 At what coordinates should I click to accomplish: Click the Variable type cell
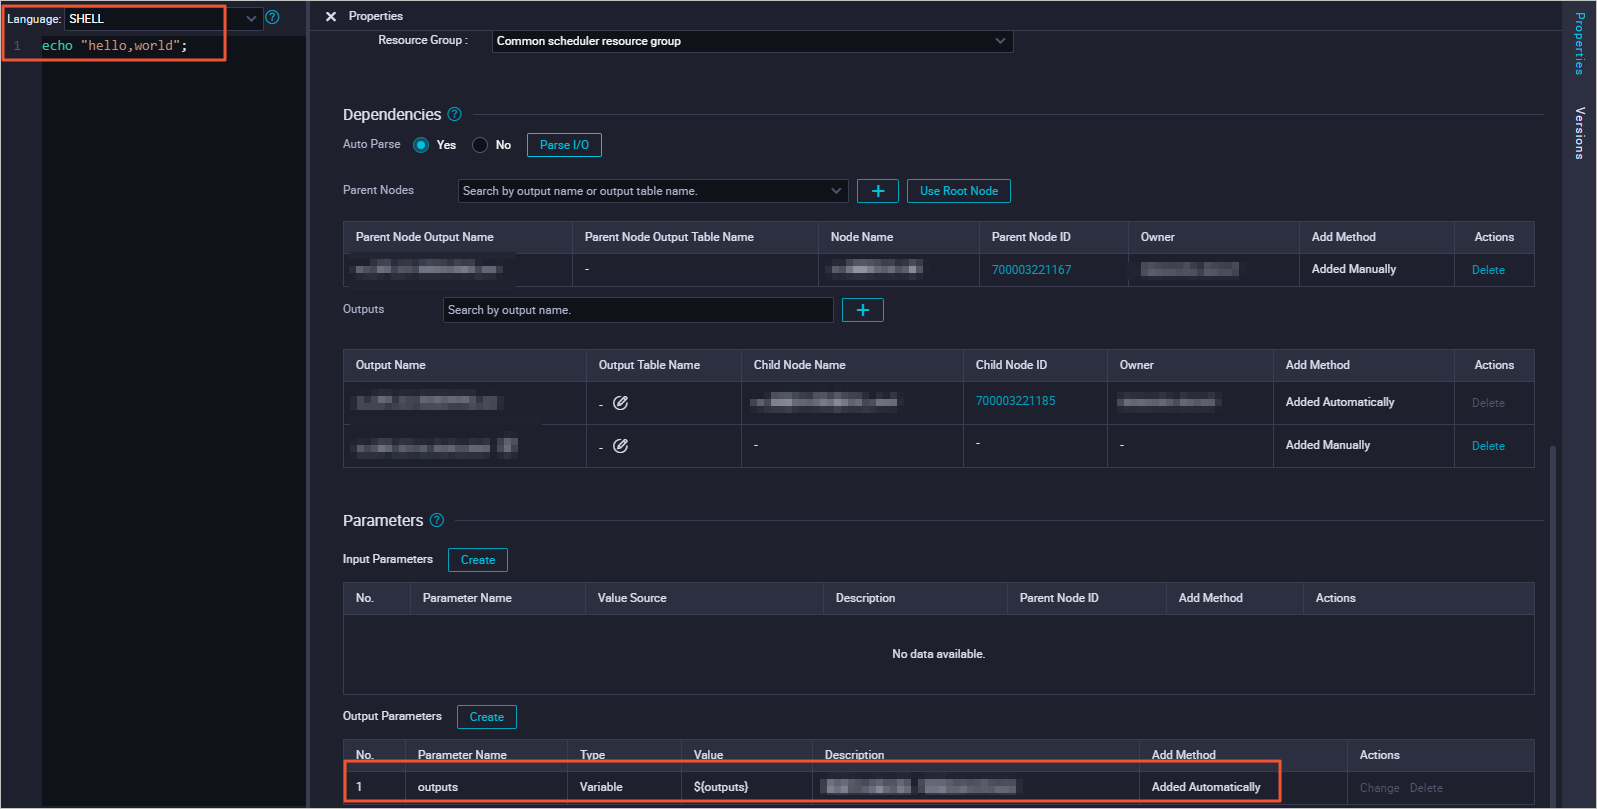tap(601, 787)
